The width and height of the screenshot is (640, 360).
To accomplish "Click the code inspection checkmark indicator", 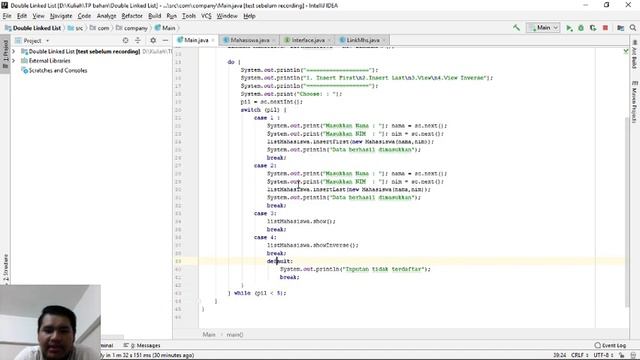I will click(x=626, y=51).
